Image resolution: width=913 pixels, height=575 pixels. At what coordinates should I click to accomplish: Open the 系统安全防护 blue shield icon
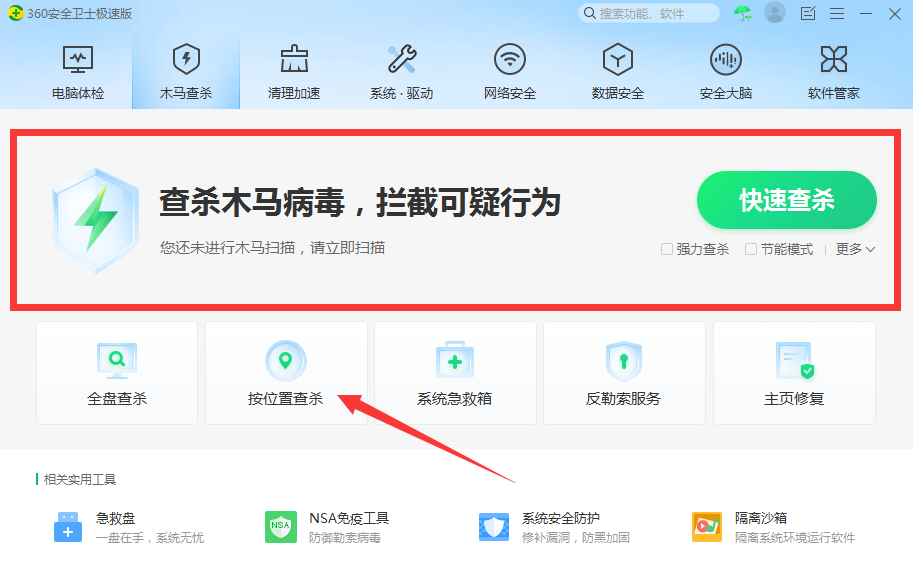[494, 527]
